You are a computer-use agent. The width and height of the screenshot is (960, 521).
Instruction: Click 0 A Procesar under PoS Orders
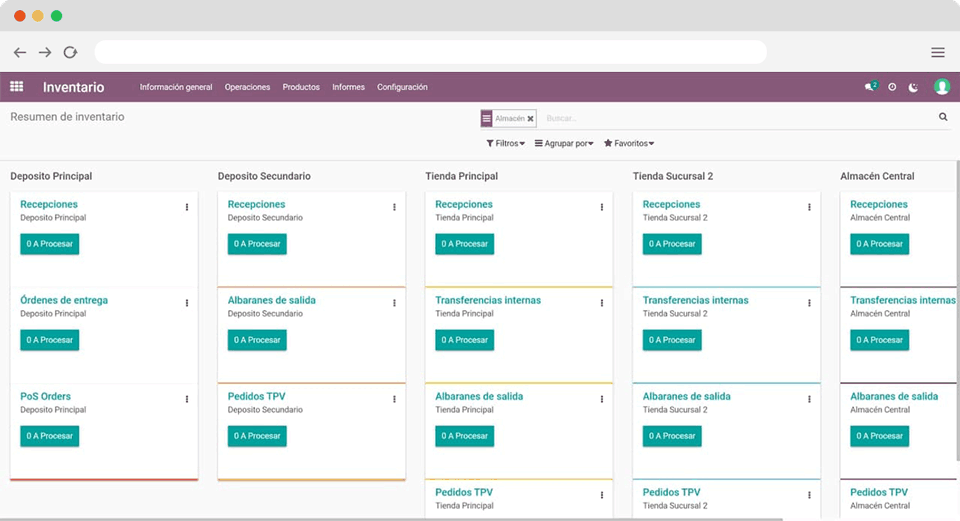[x=50, y=436]
